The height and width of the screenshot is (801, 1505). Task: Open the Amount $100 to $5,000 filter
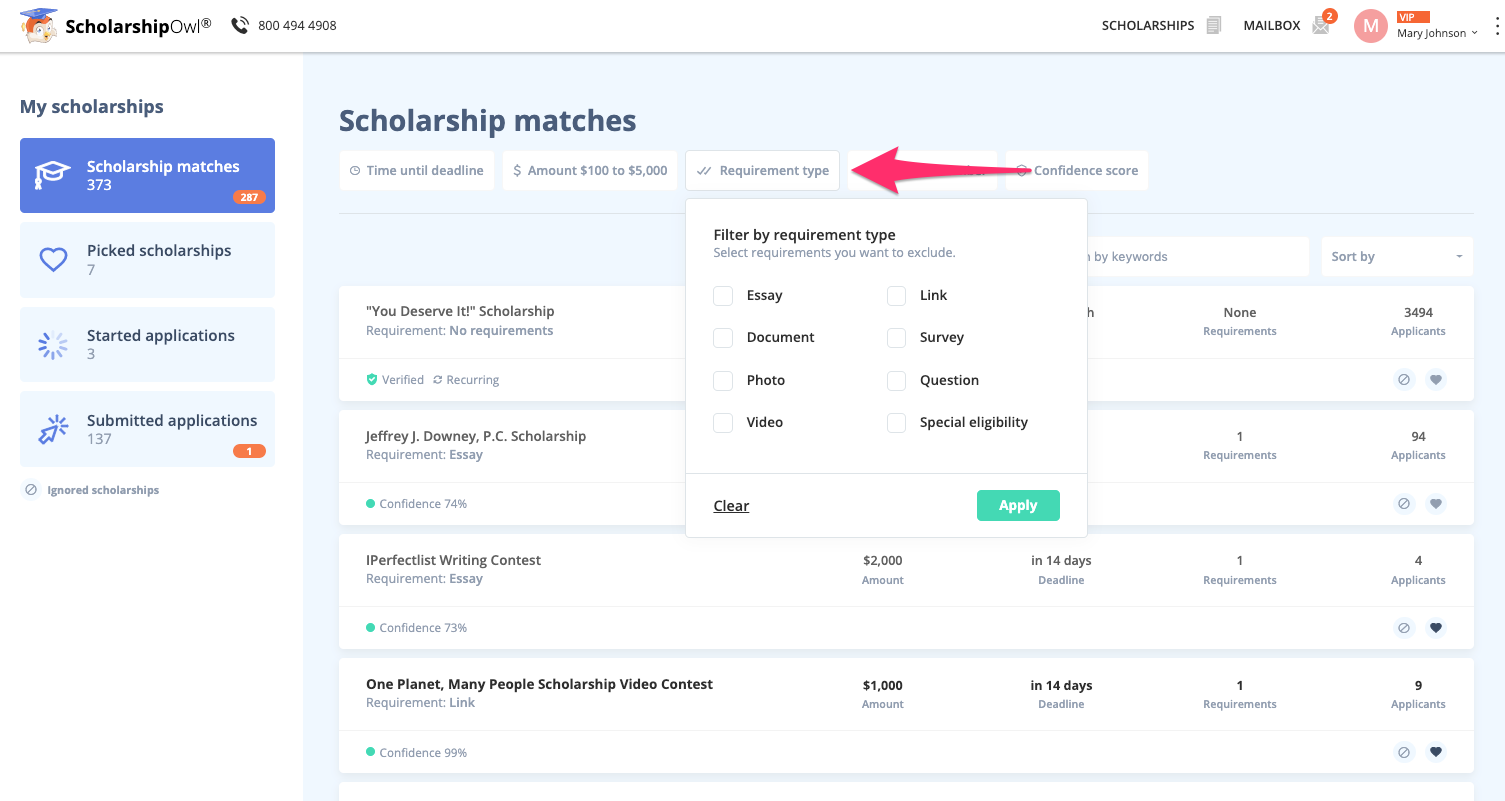pos(590,171)
